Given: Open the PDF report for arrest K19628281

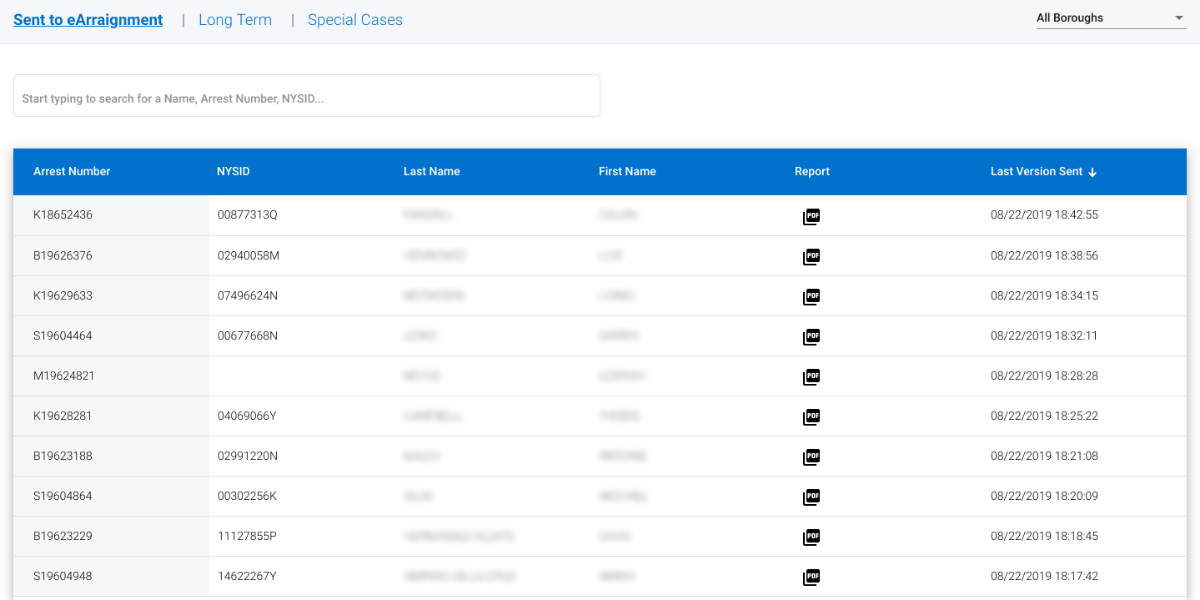Looking at the screenshot, I should (x=811, y=416).
